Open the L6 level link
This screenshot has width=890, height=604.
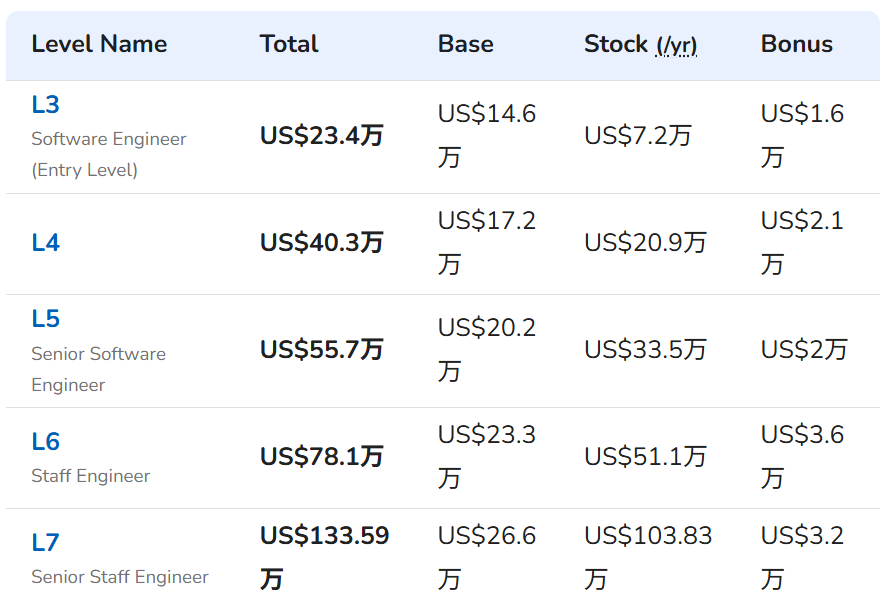point(45,442)
